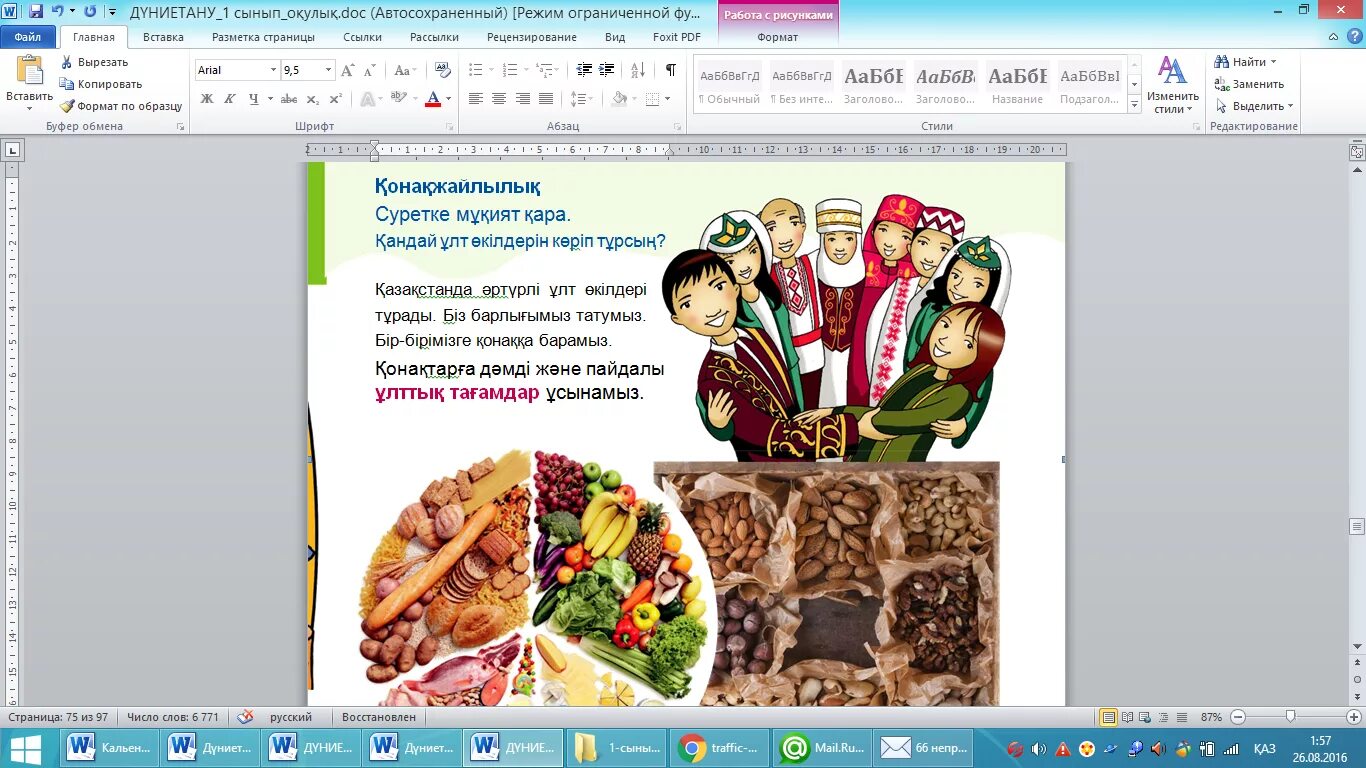Click the Redo icon in quick access toolbar
The width and height of the screenshot is (1366, 768).
tap(90, 11)
